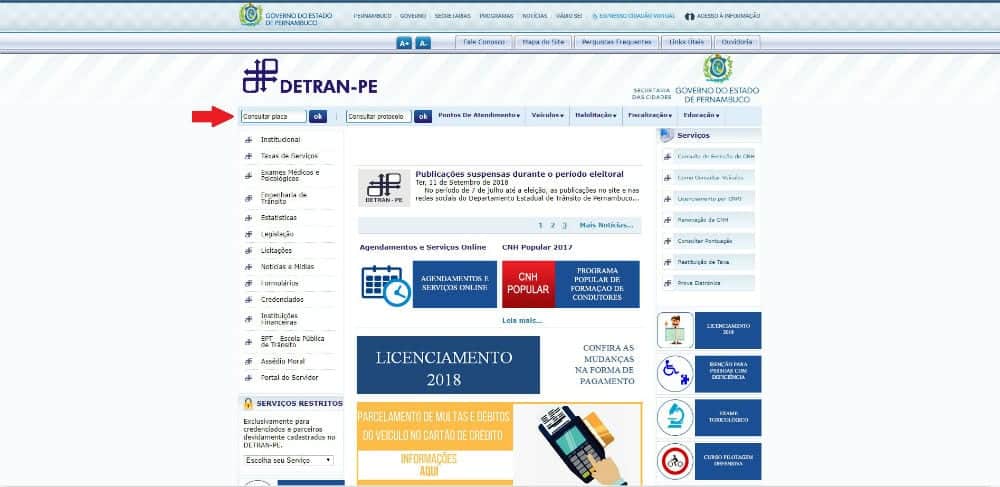Screen dimensions: 1000x487
Task: Open EPT - Escola Pública de Trânsito
Action: pos(293,342)
